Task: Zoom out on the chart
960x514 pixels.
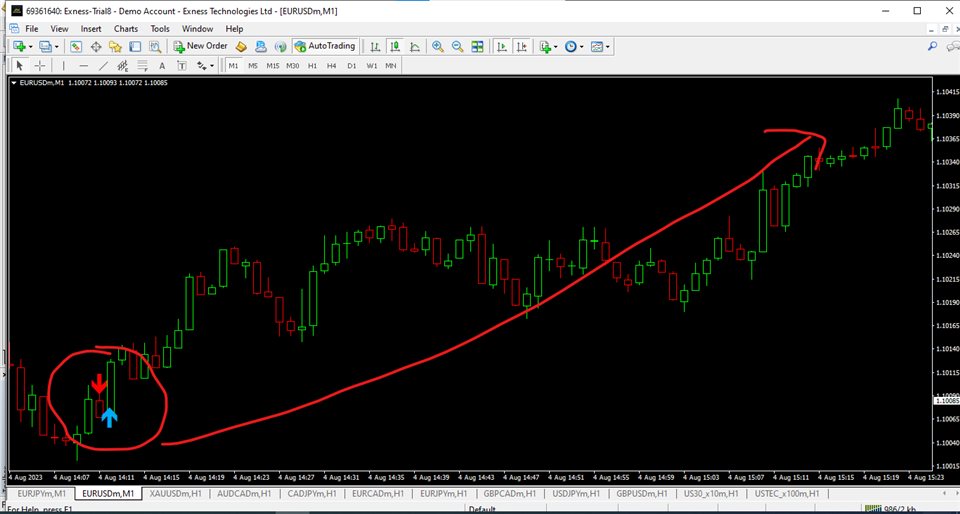Action: coord(457,47)
